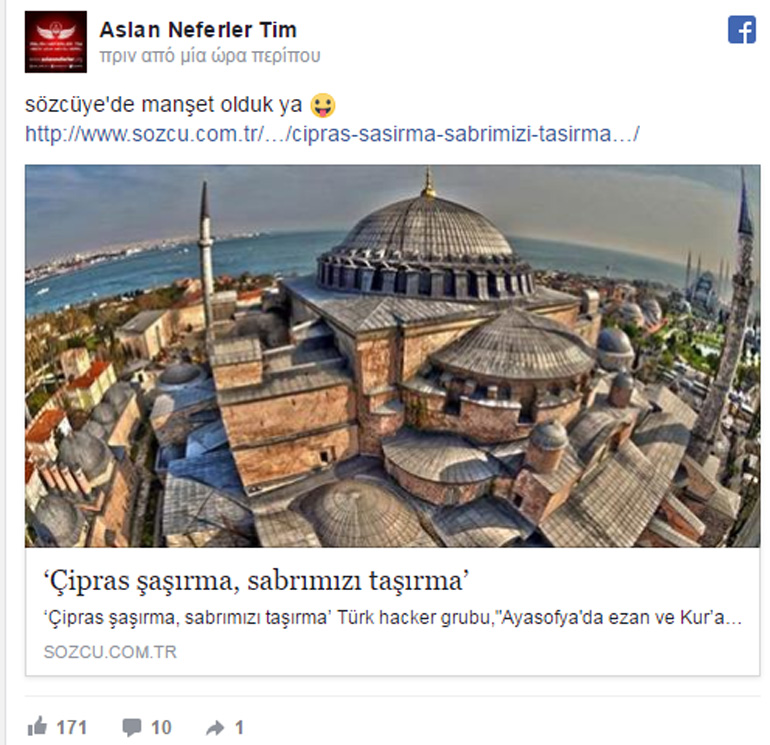This screenshot has height=745, width=770.
Task: Click the article description about Türk hacker grubu
Action: click(x=392, y=617)
